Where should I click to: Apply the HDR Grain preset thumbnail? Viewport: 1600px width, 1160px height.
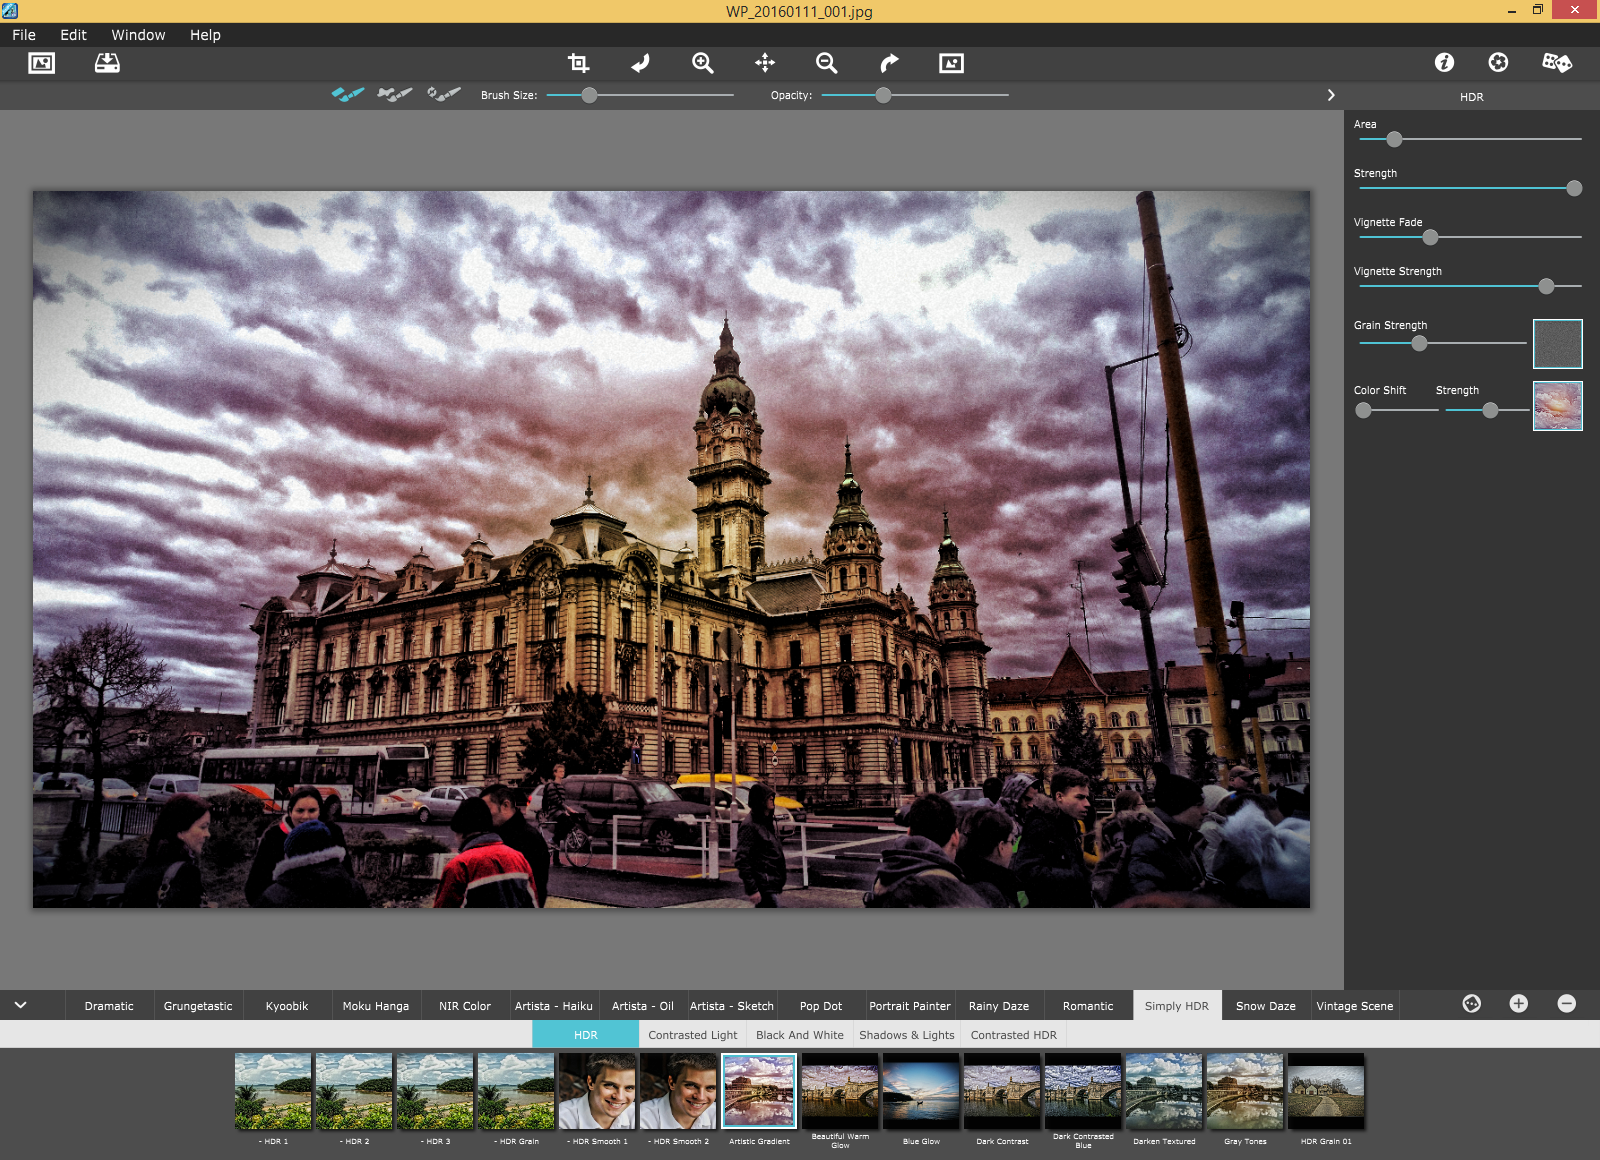(516, 1092)
